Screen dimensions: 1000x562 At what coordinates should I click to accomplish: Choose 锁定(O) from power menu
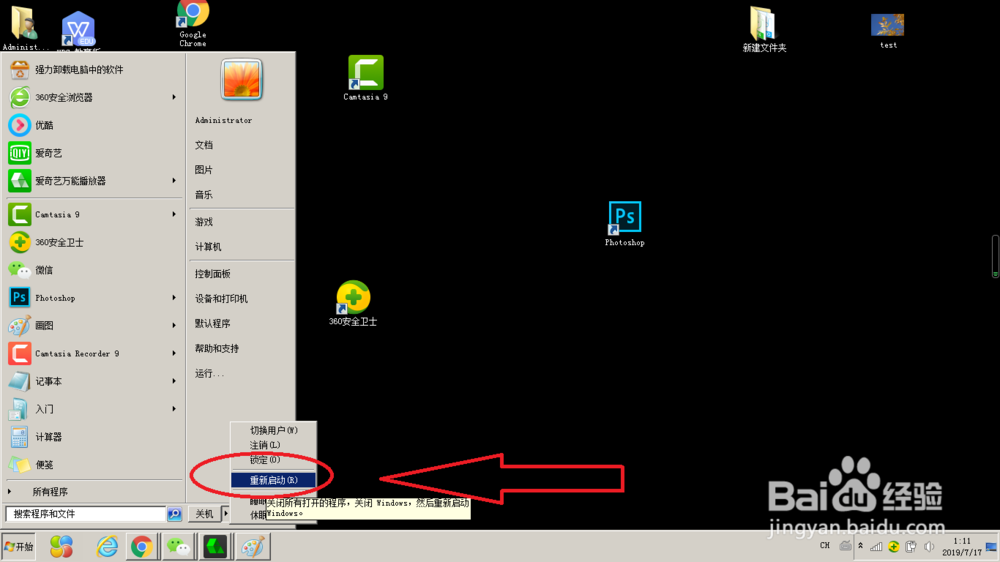273,460
